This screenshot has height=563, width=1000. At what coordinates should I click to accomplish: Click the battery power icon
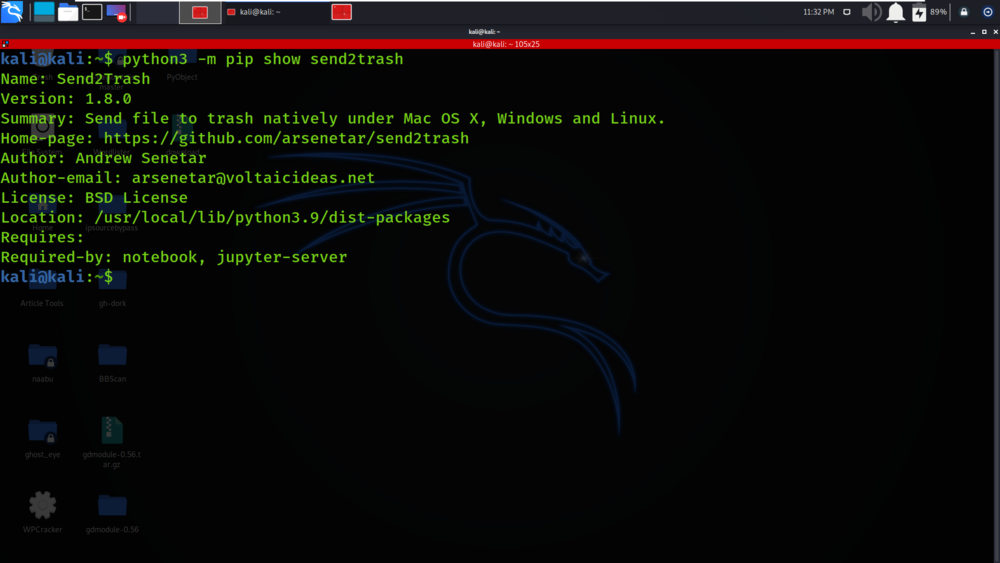click(x=919, y=12)
